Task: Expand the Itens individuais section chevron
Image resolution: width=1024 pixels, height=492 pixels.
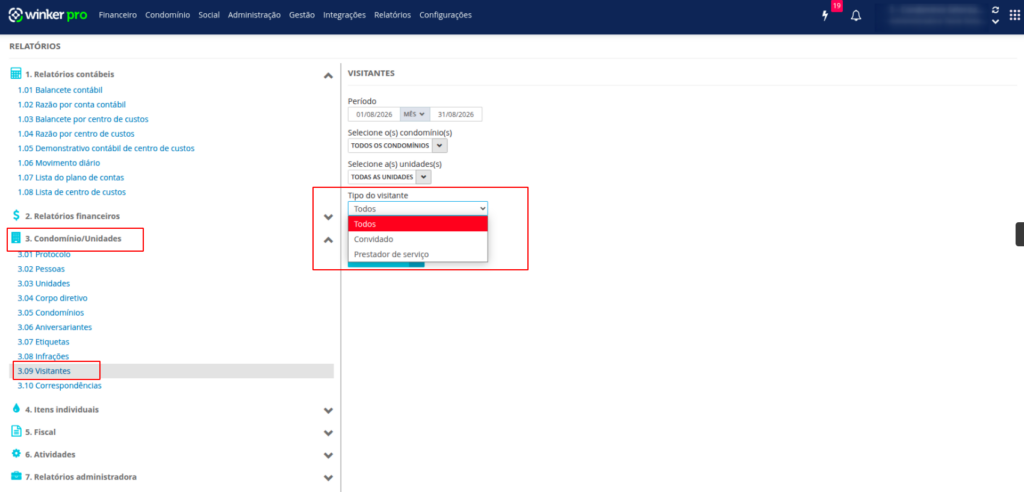Action: (x=328, y=410)
